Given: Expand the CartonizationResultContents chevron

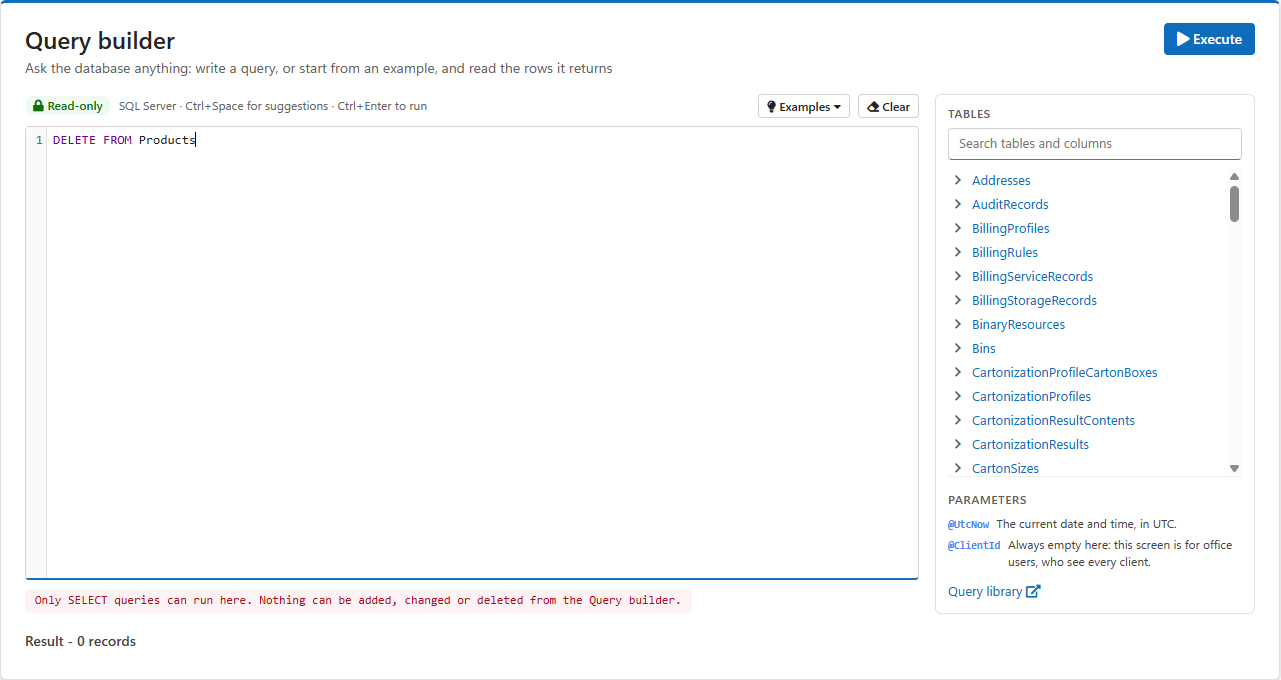Looking at the screenshot, I should [x=958, y=420].
